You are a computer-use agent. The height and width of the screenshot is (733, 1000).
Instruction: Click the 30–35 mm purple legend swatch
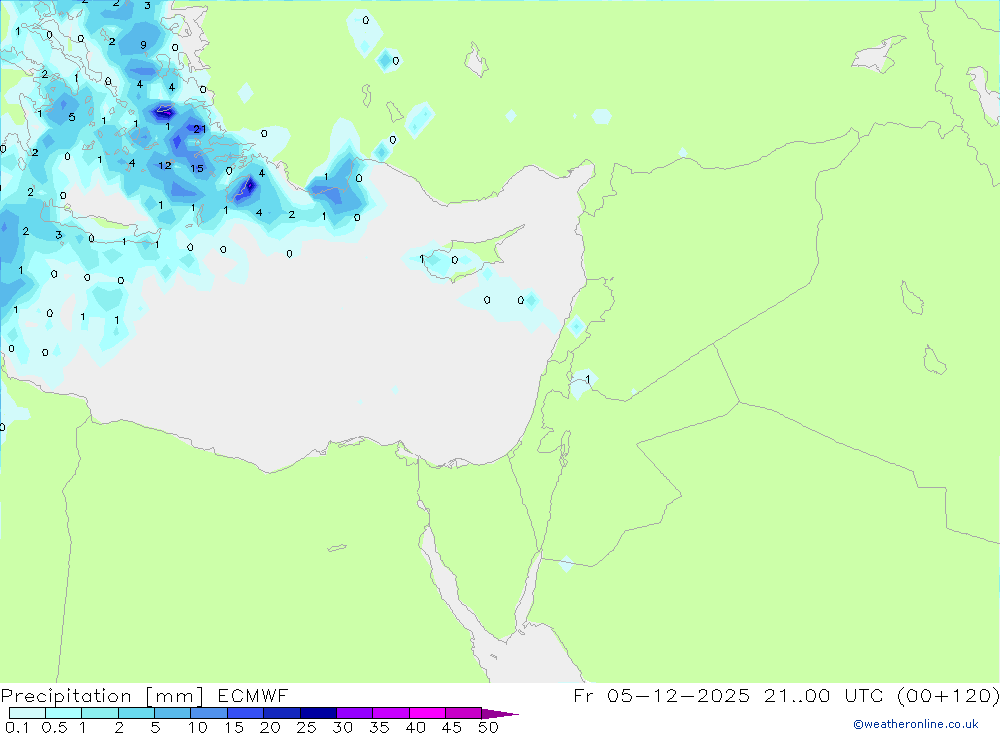coord(354,713)
